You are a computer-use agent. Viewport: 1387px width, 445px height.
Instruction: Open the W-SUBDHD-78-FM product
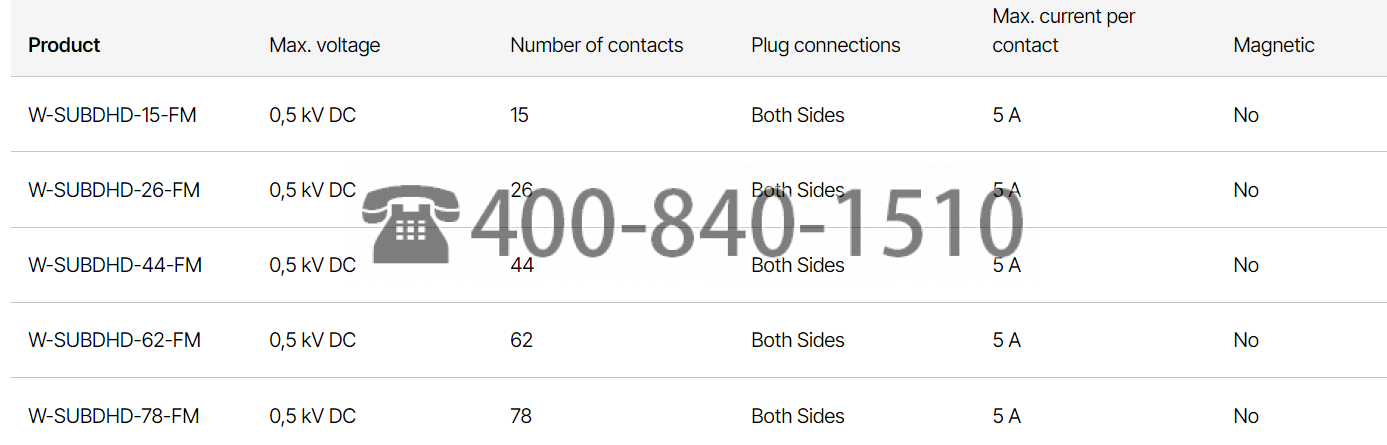click(x=114, y=416)
